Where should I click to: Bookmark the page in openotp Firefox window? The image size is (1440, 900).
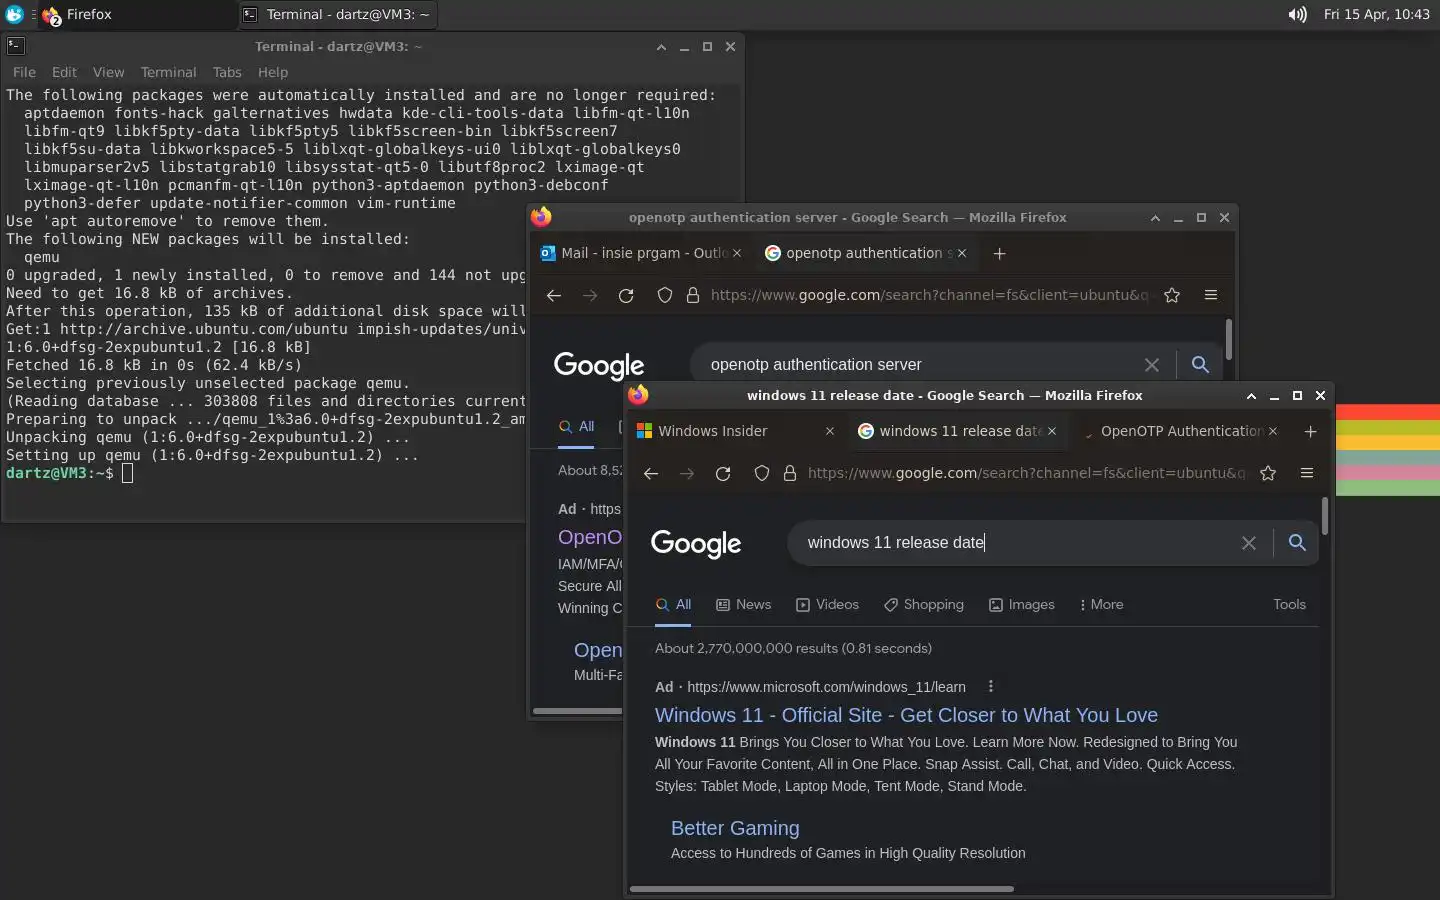click(x=1172, y=295)
